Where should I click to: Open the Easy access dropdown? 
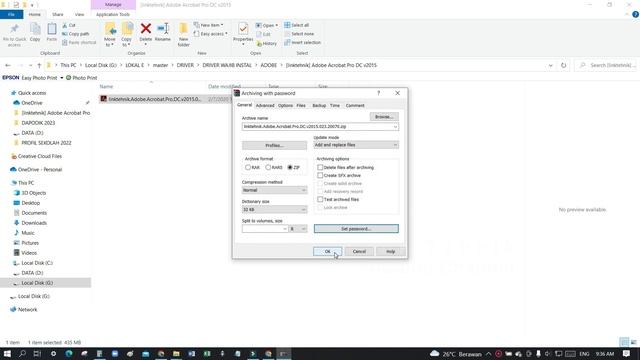tap(211, 34)
